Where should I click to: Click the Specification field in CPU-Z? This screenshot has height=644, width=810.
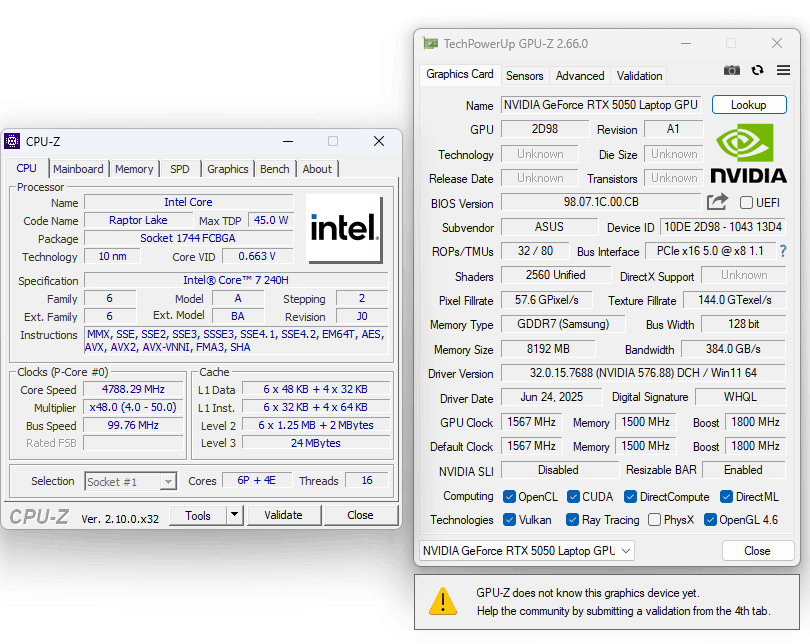click(x=236, y=280)
